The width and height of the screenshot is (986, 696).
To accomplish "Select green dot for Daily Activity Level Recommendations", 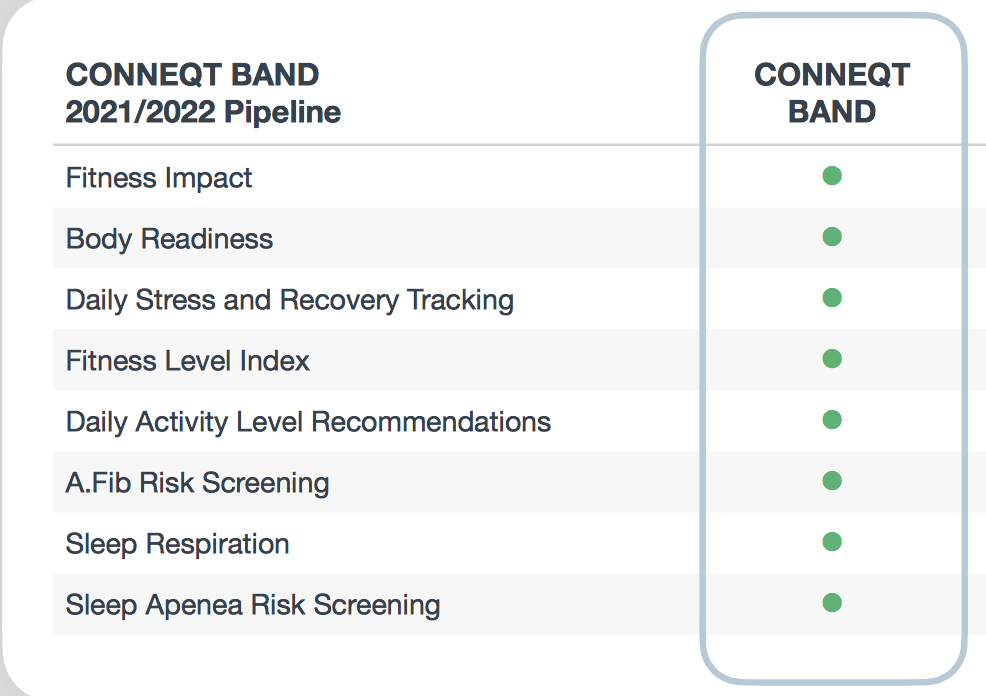I will tap(832, 420).
